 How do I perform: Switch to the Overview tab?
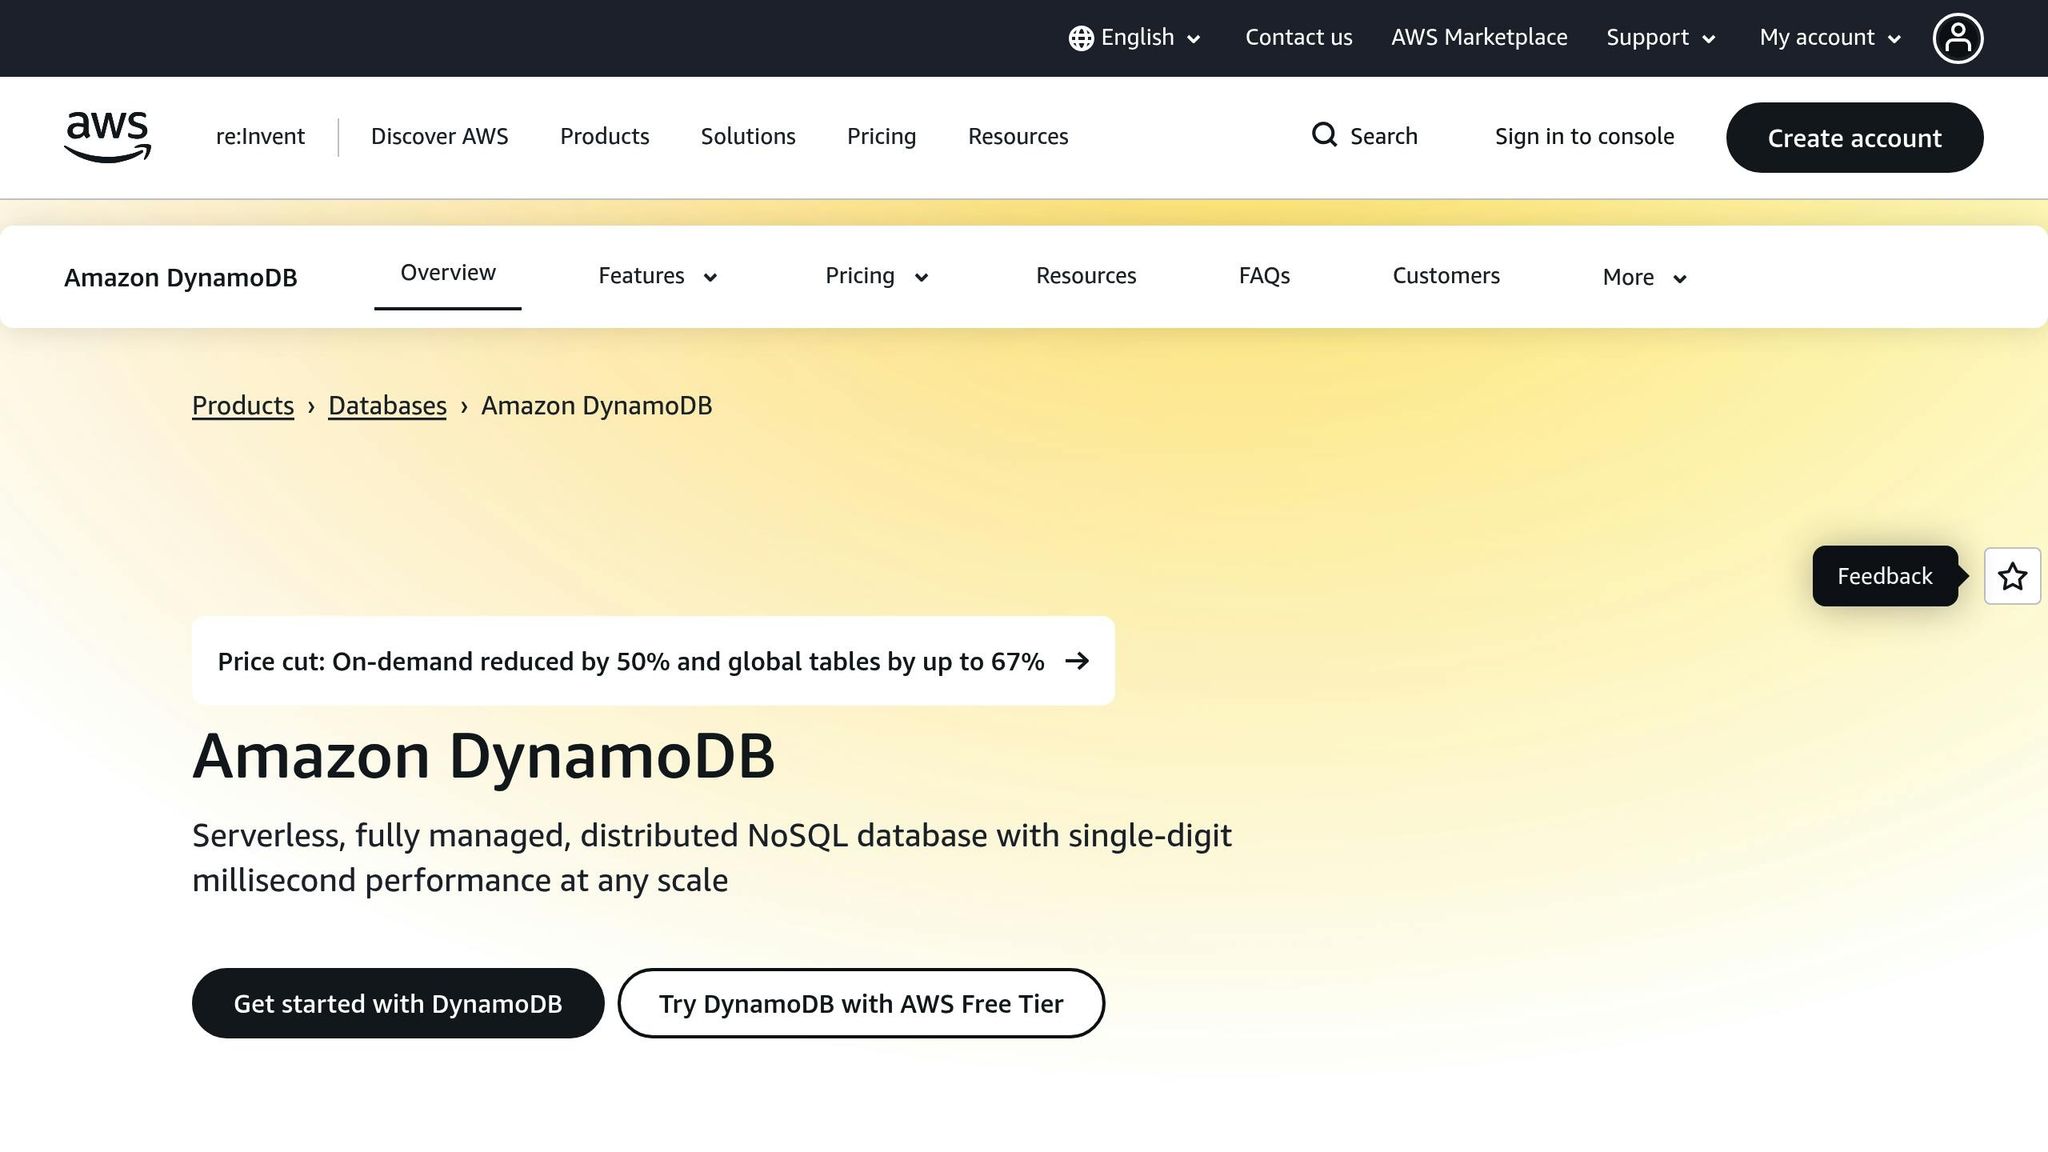447,272
